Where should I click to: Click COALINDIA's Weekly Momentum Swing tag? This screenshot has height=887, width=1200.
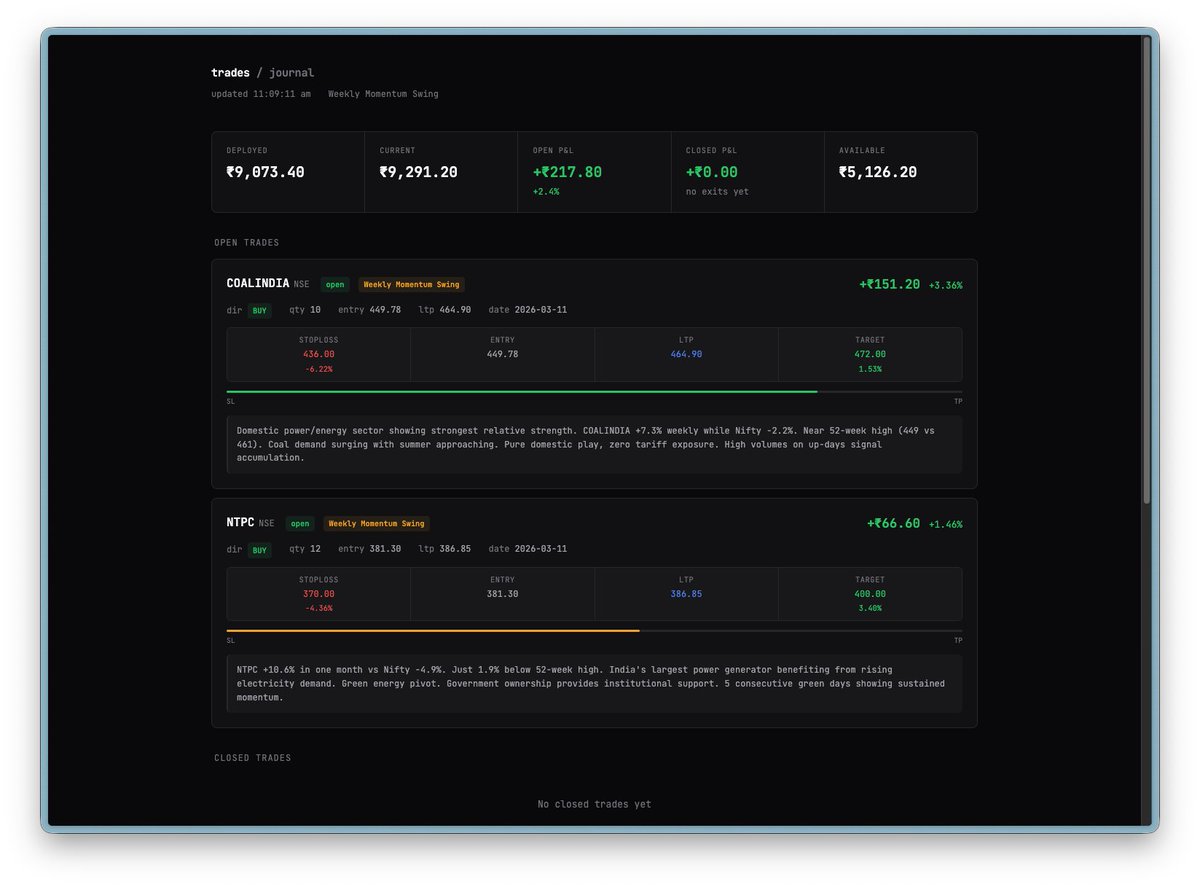pyautogui.click(x=412, y=285)
